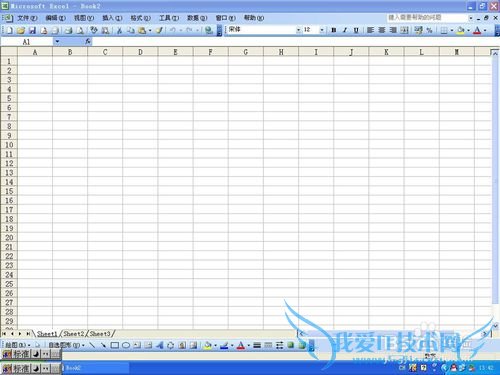This screenshot has height=375, width=500.
Task: Run the spelling check icon
Action: pos(94,30)
